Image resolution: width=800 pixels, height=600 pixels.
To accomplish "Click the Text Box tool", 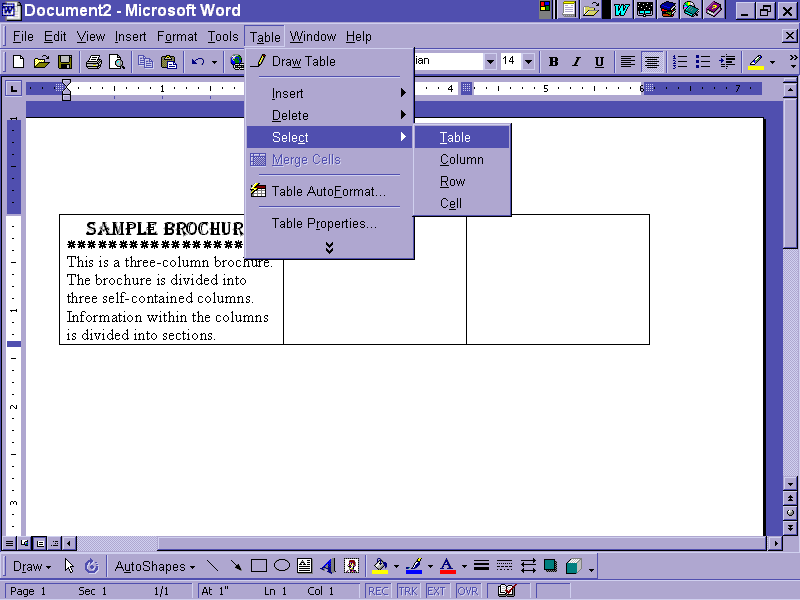I will (x=305, y=566).
